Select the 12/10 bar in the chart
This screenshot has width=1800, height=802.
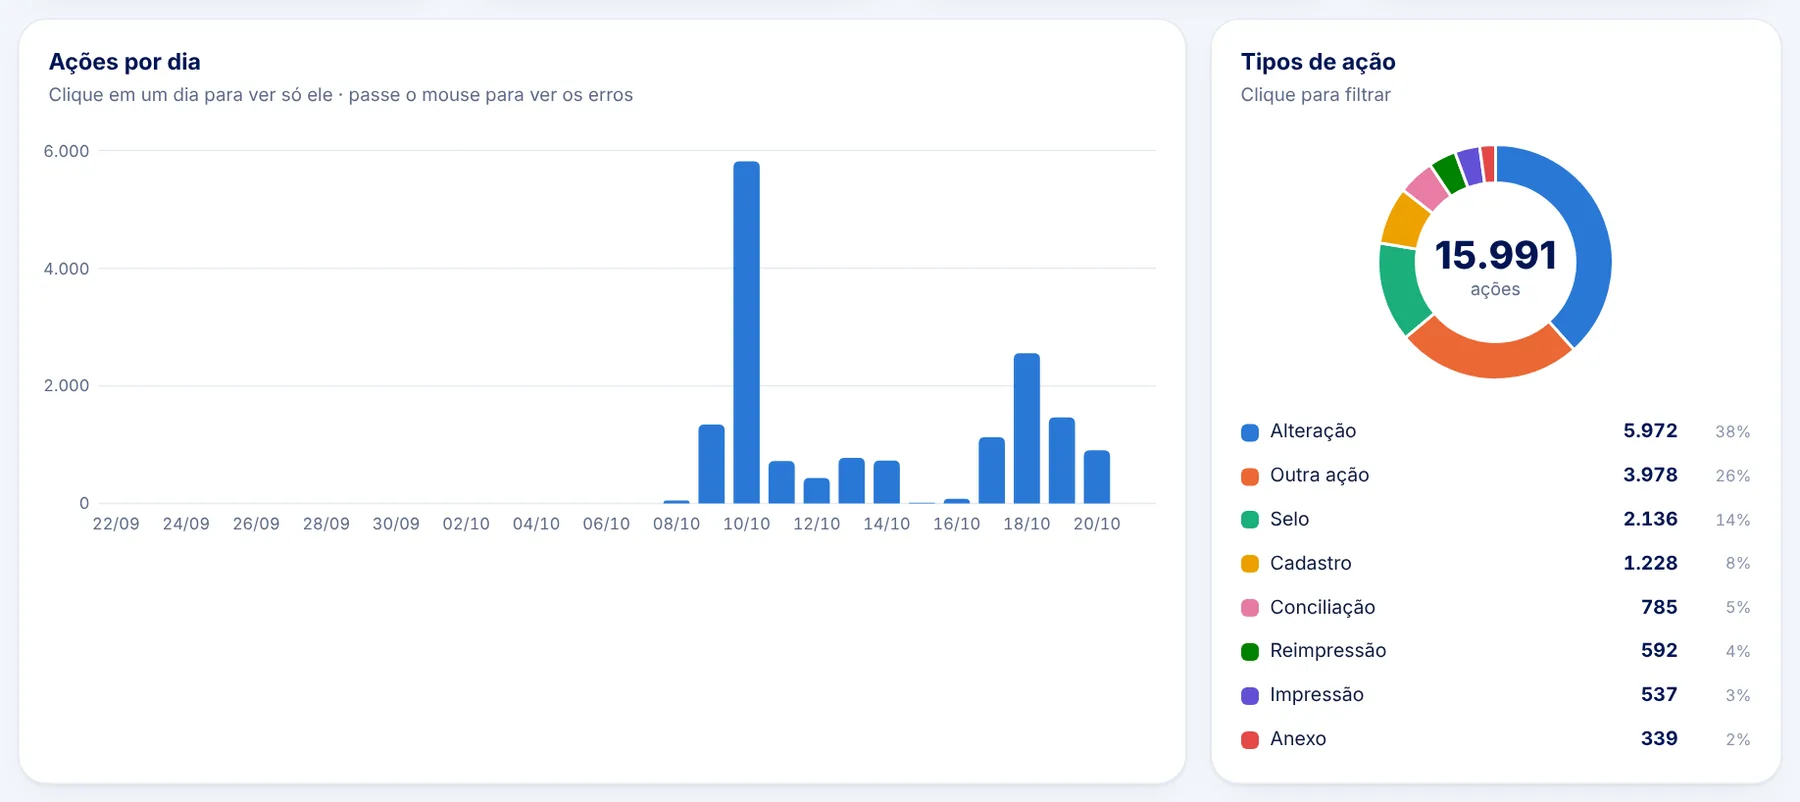817,491
